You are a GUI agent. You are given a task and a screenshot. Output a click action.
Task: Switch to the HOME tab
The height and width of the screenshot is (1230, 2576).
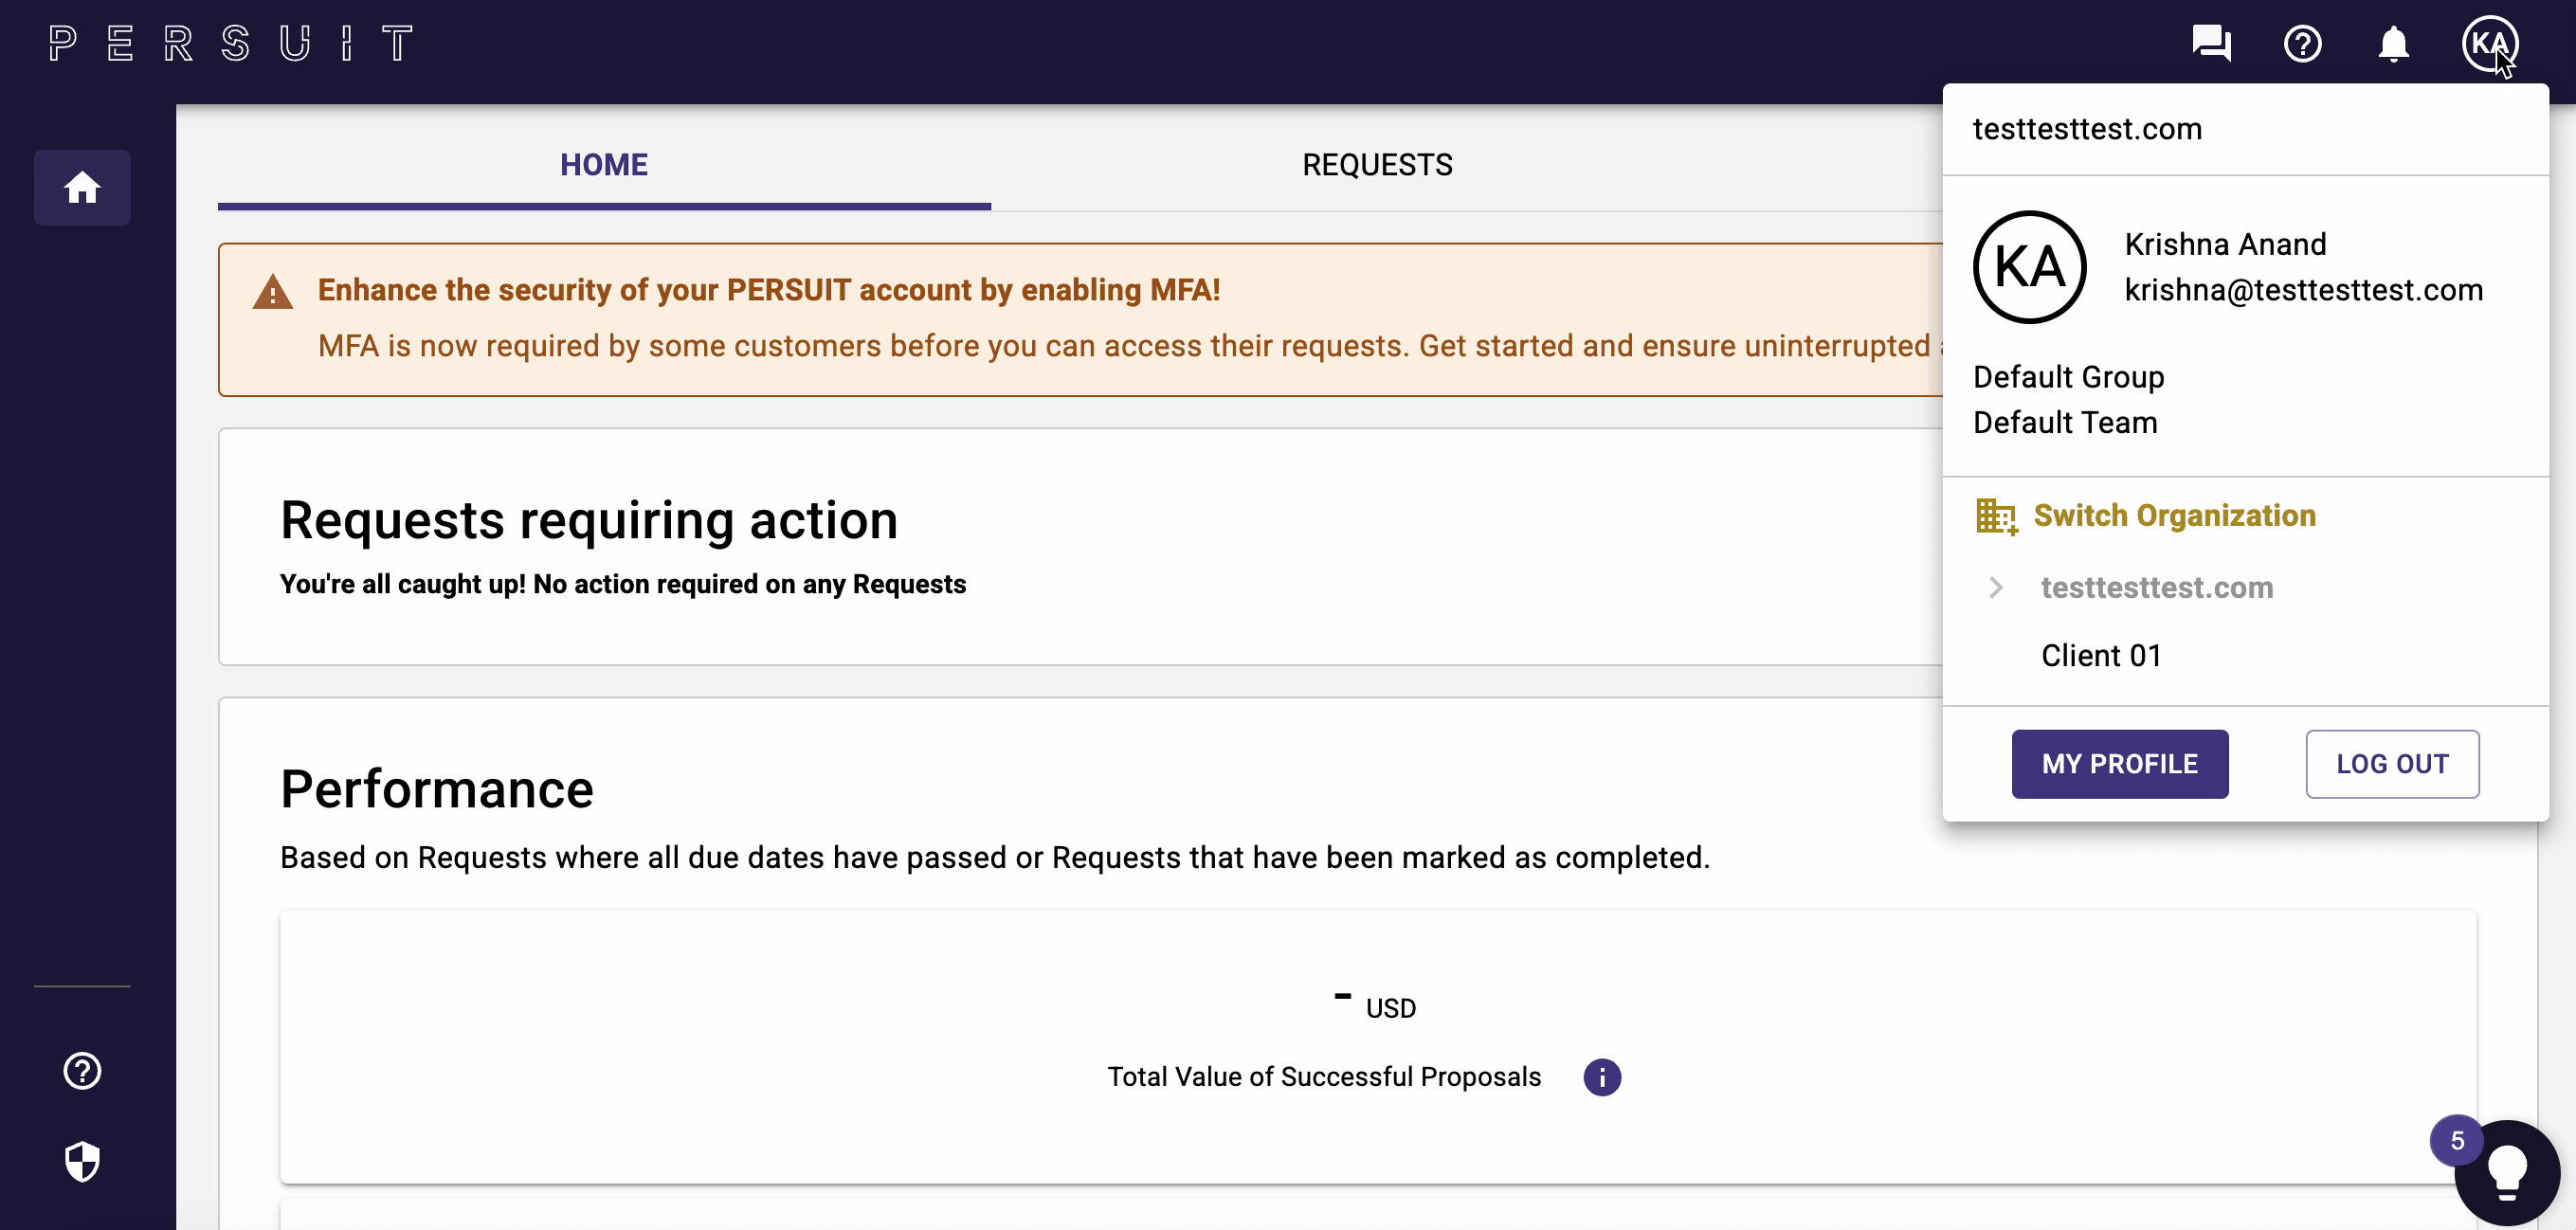(x=604, y=164)
